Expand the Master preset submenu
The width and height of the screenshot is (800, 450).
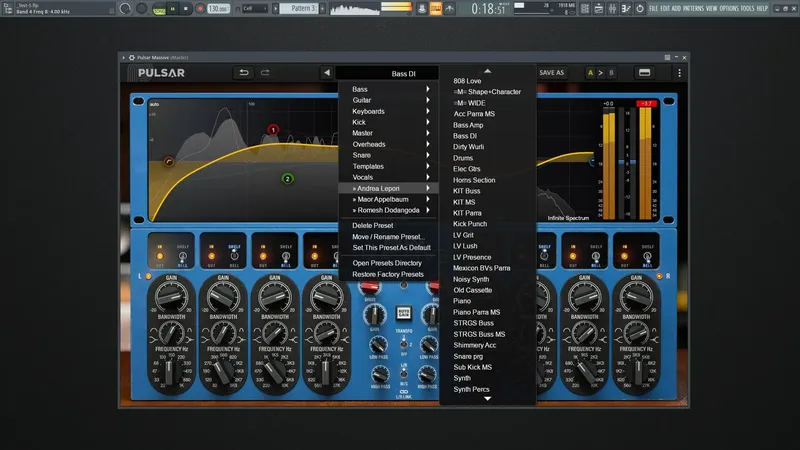390,133
